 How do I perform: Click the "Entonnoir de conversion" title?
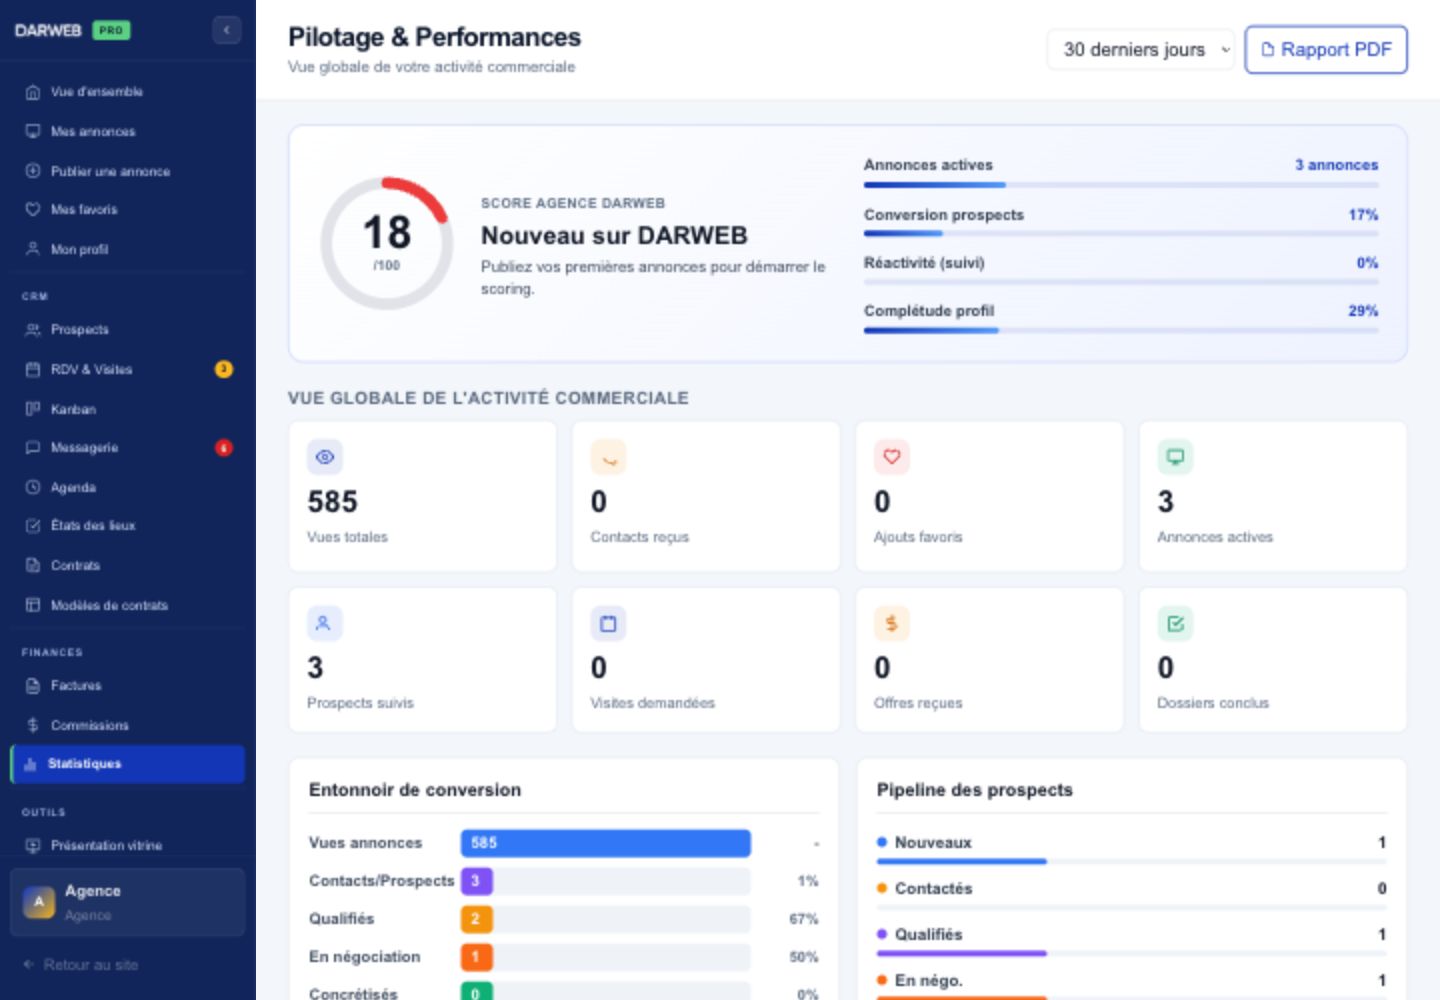(x=415, y=790)
